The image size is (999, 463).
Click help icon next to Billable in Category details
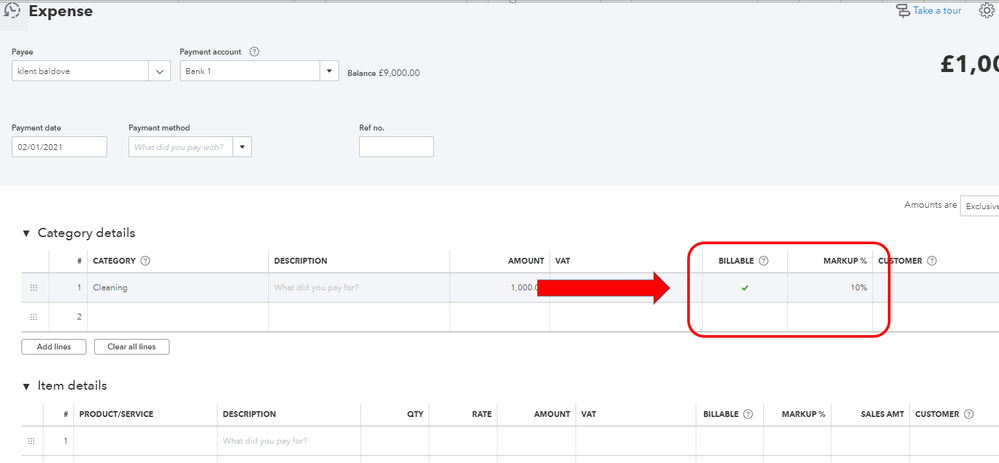(764, 261)
